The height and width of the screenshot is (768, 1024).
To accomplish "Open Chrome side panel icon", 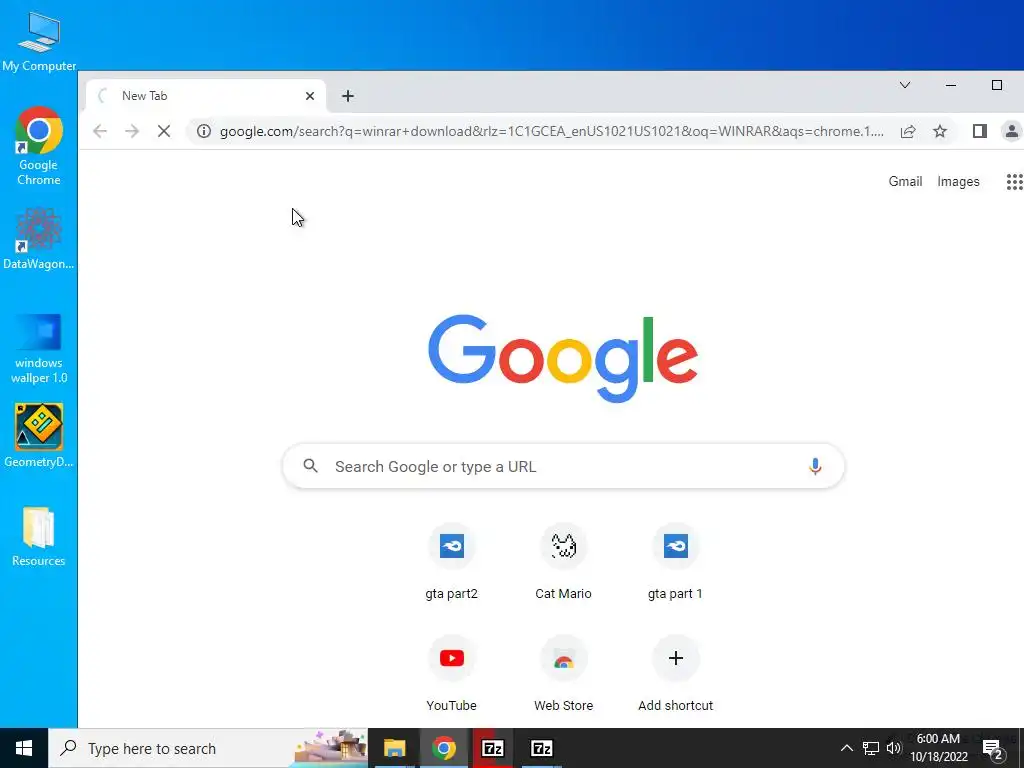I will pyautogui.click(x=980, y=131).
